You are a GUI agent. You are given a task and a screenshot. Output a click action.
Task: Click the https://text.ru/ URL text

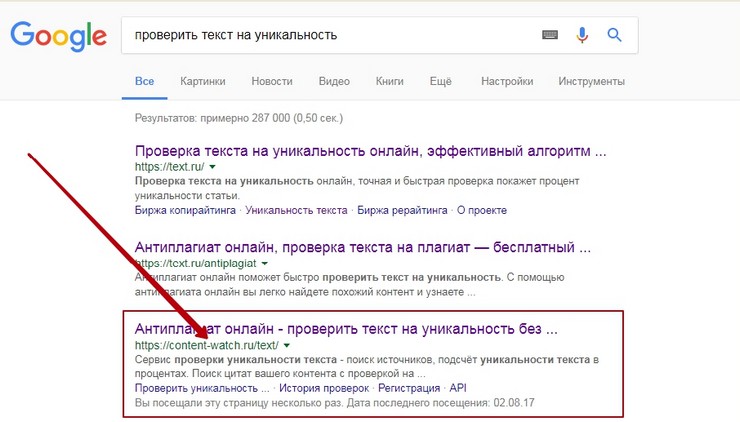169,167
